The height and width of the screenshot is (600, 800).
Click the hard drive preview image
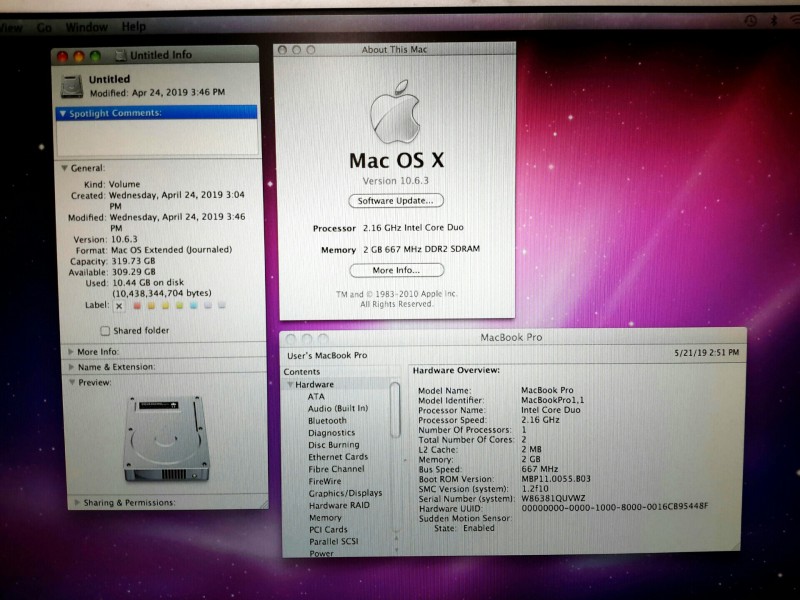[x=166, y=438]
